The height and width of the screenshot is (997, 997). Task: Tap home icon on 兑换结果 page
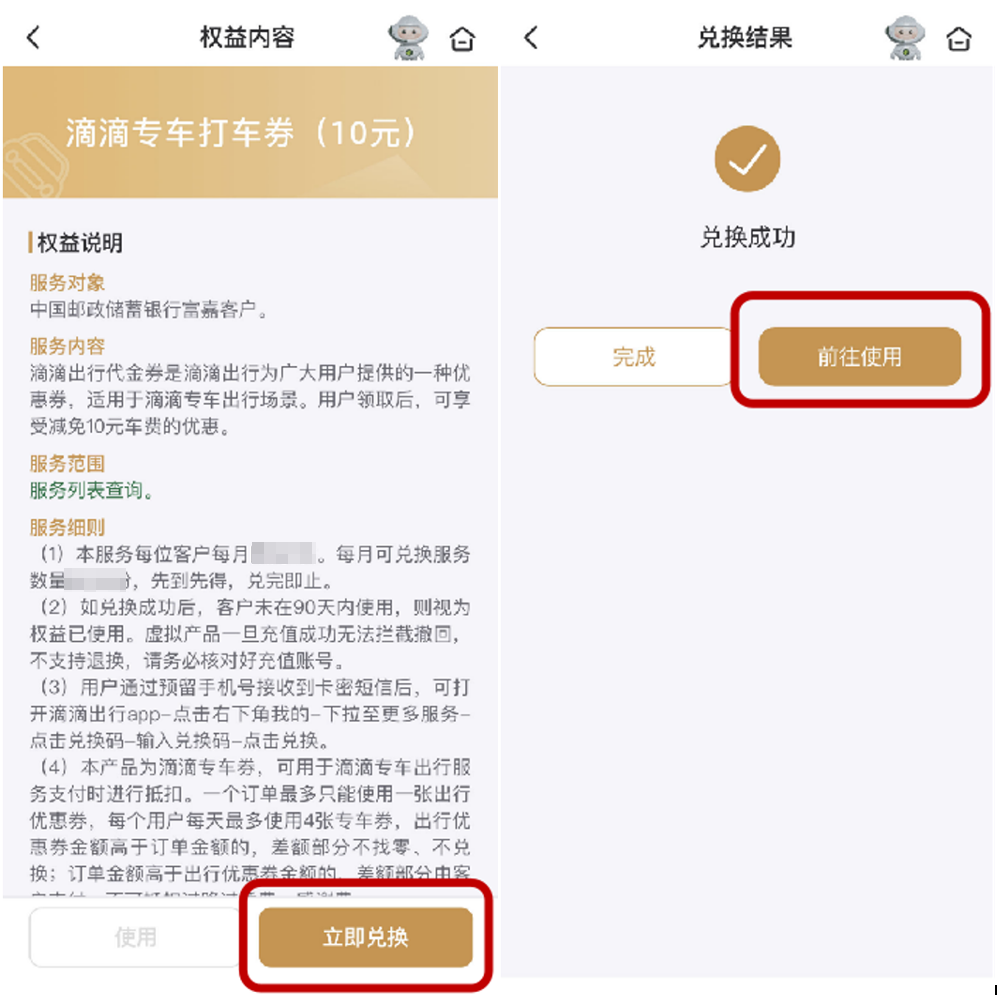[959, 39]
